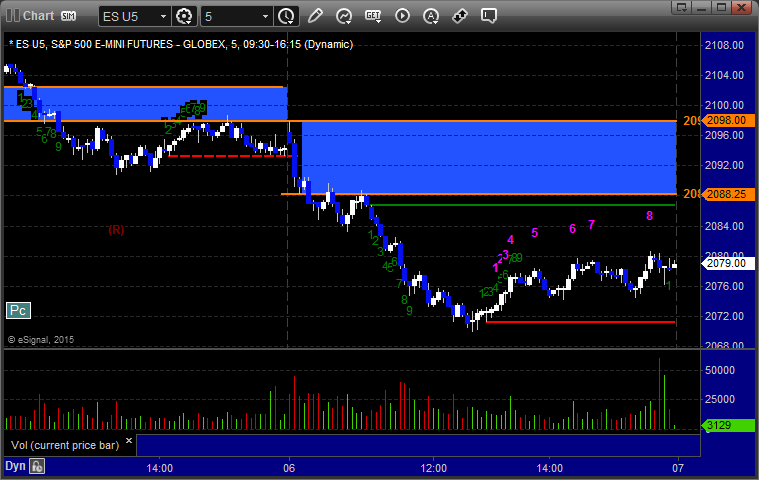The width and height of the screenshot is (759, 480).
Task: Click the 2084.00 price axis label
Action: [724, 226]
